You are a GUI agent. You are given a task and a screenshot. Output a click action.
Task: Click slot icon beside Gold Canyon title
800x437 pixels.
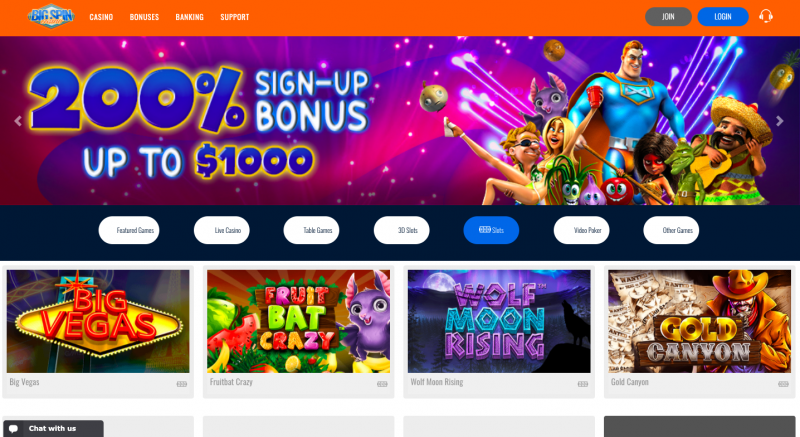click(783, 384)
